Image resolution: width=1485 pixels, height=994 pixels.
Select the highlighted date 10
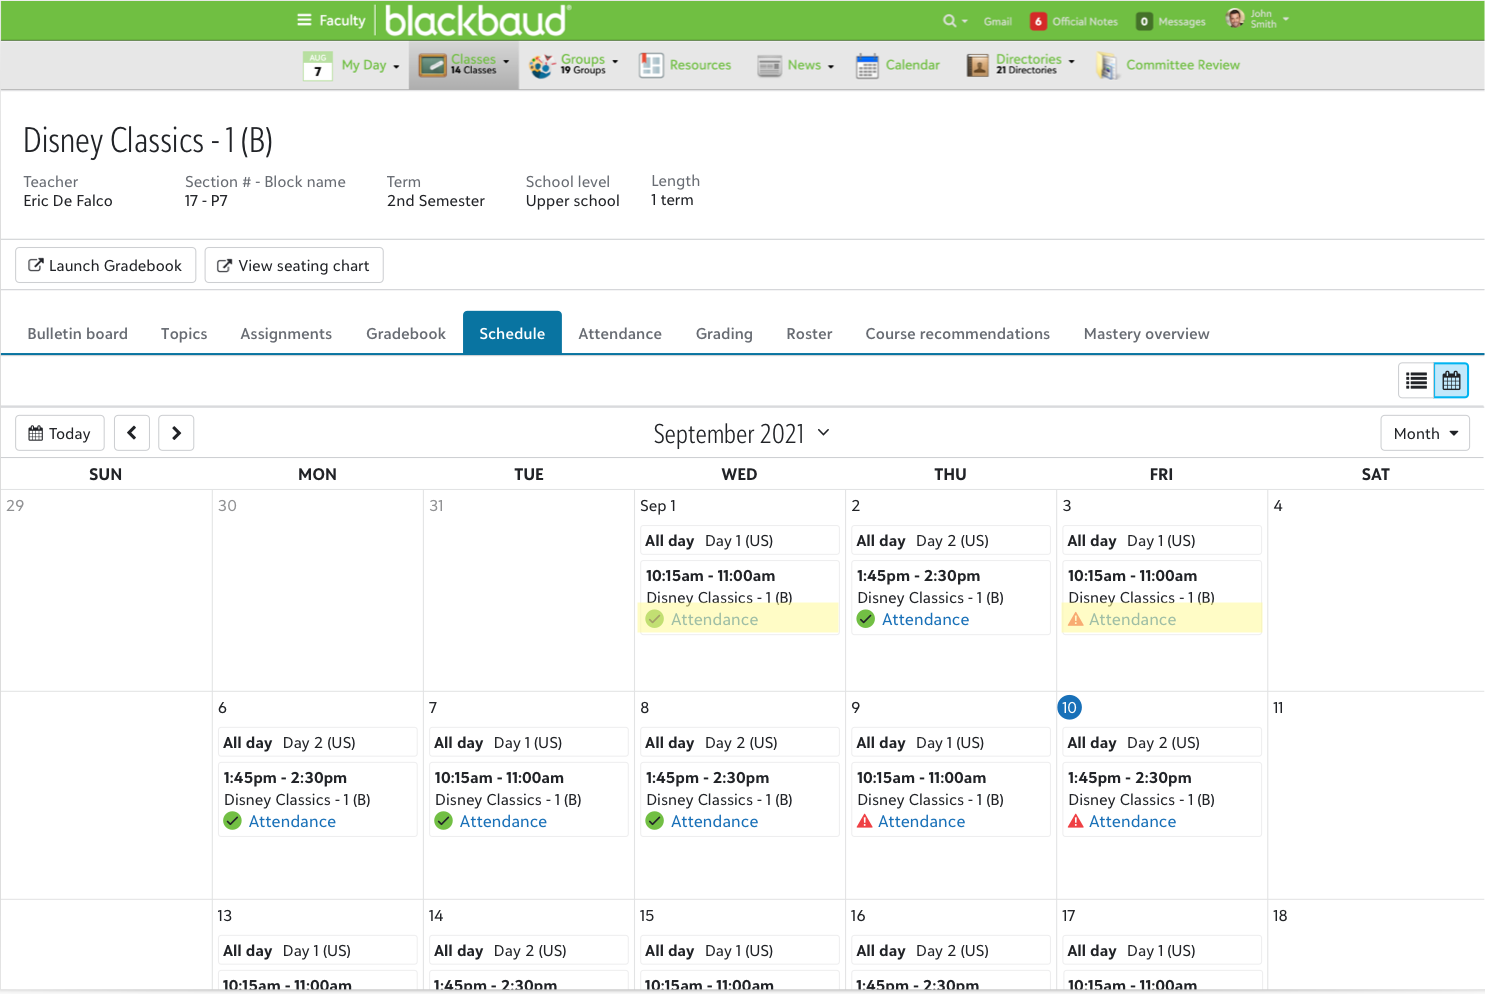pyautogui.click(x=1069, y=707)
